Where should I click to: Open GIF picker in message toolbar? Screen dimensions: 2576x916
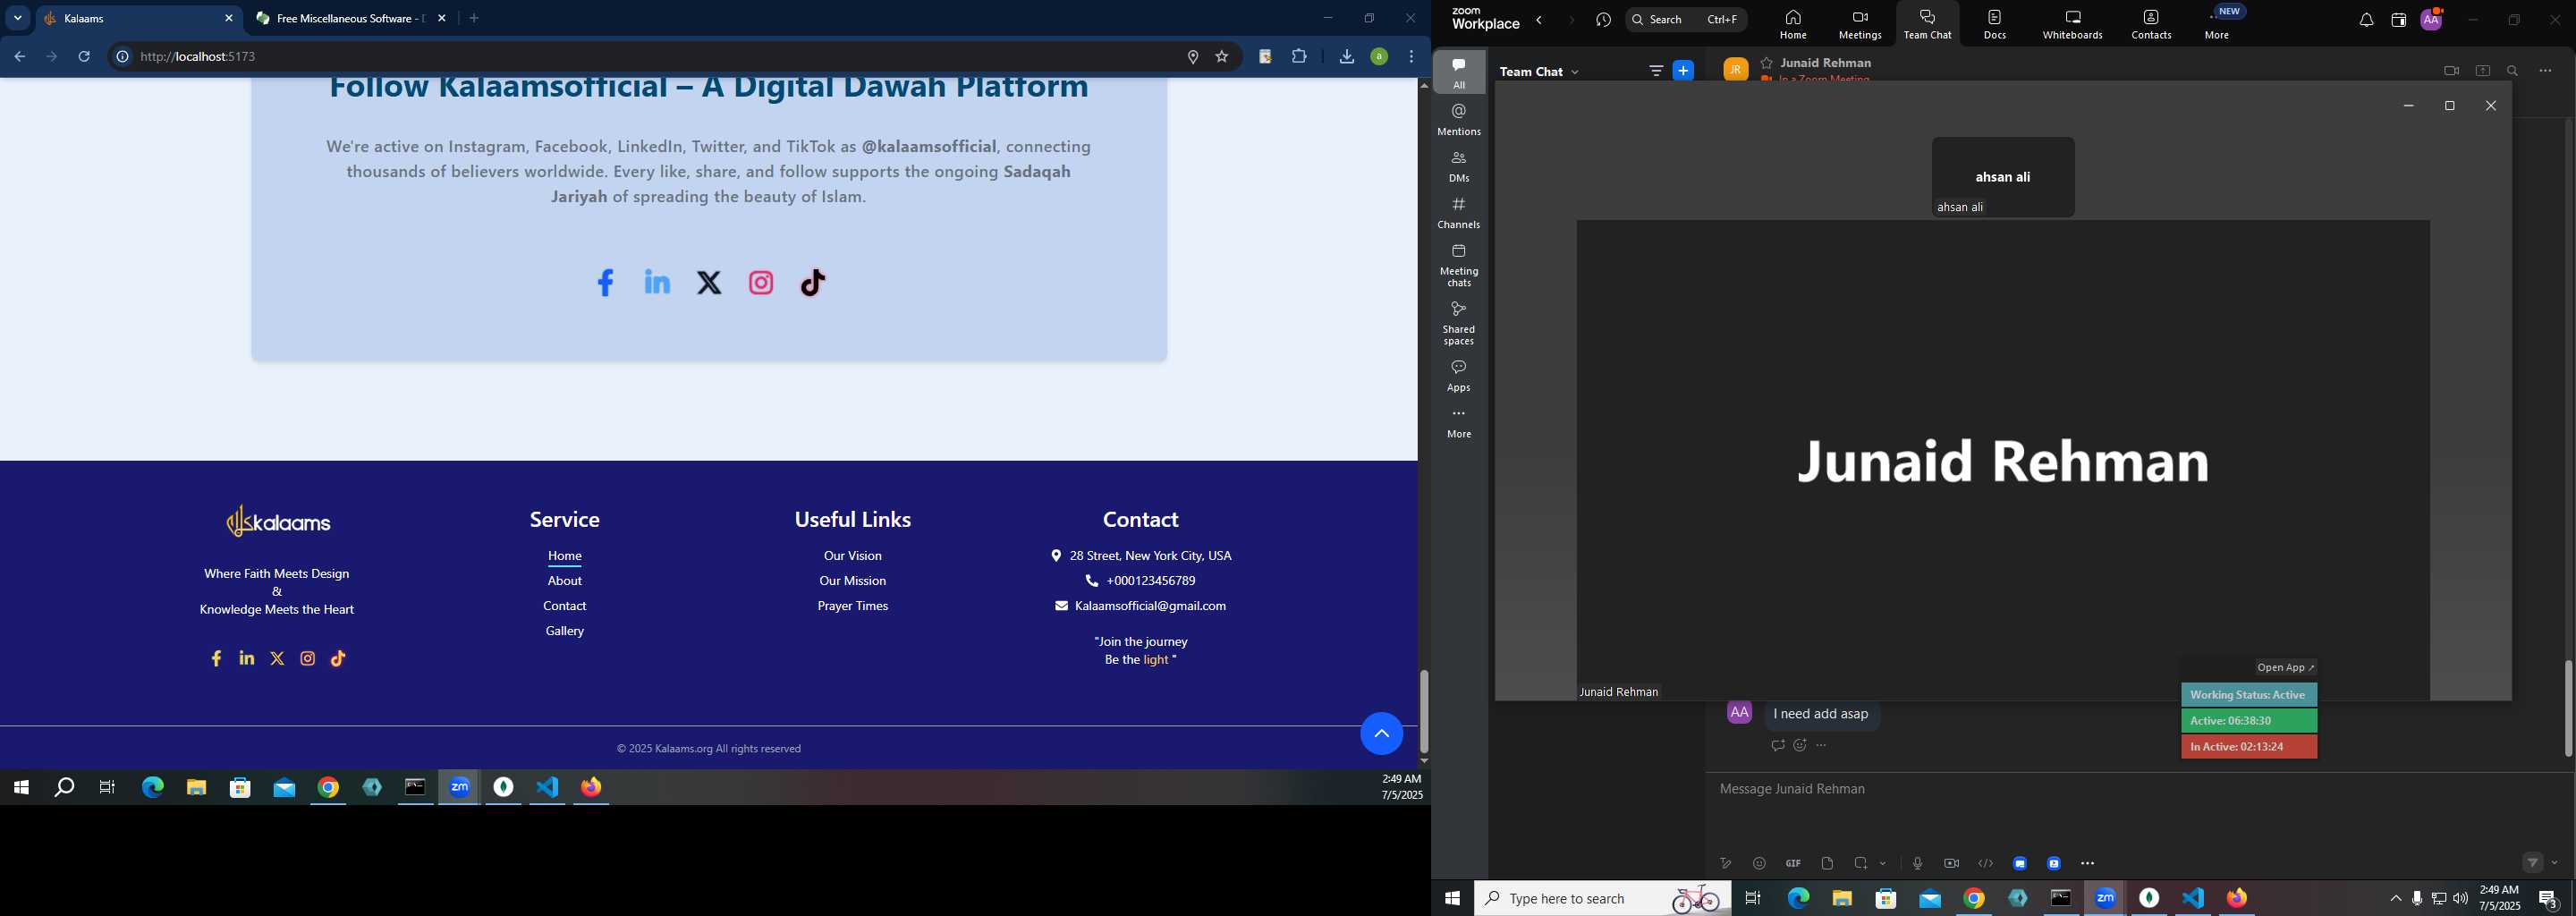1793,864
